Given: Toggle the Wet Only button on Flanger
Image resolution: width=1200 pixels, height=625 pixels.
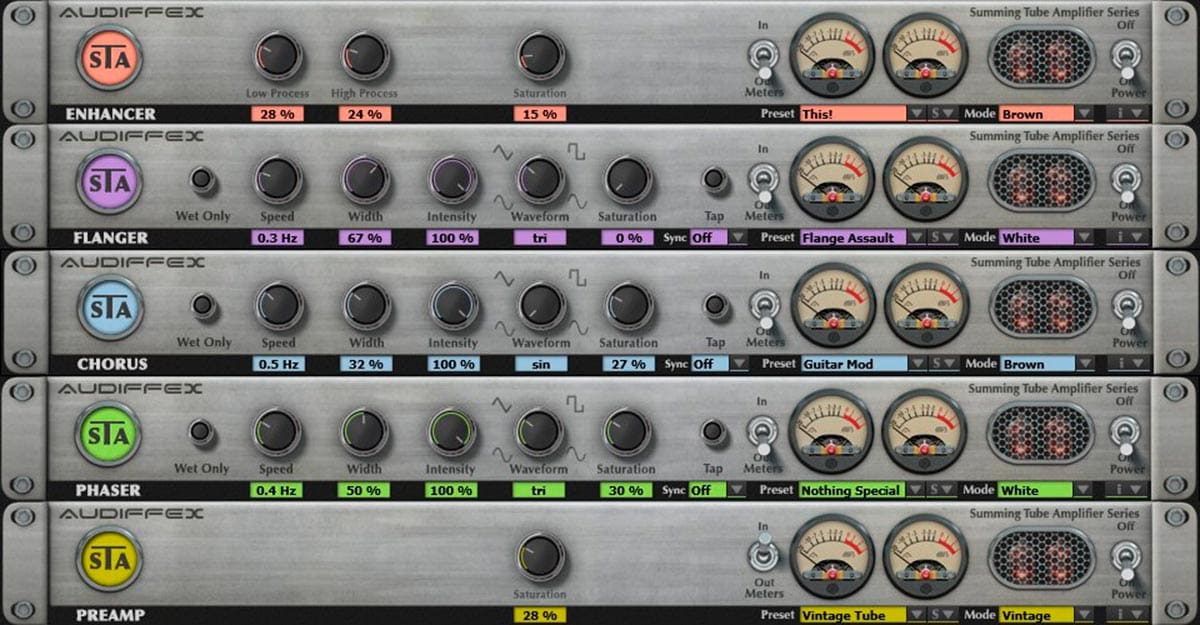Looking at the screenshot, I should [x=203, y=180].
